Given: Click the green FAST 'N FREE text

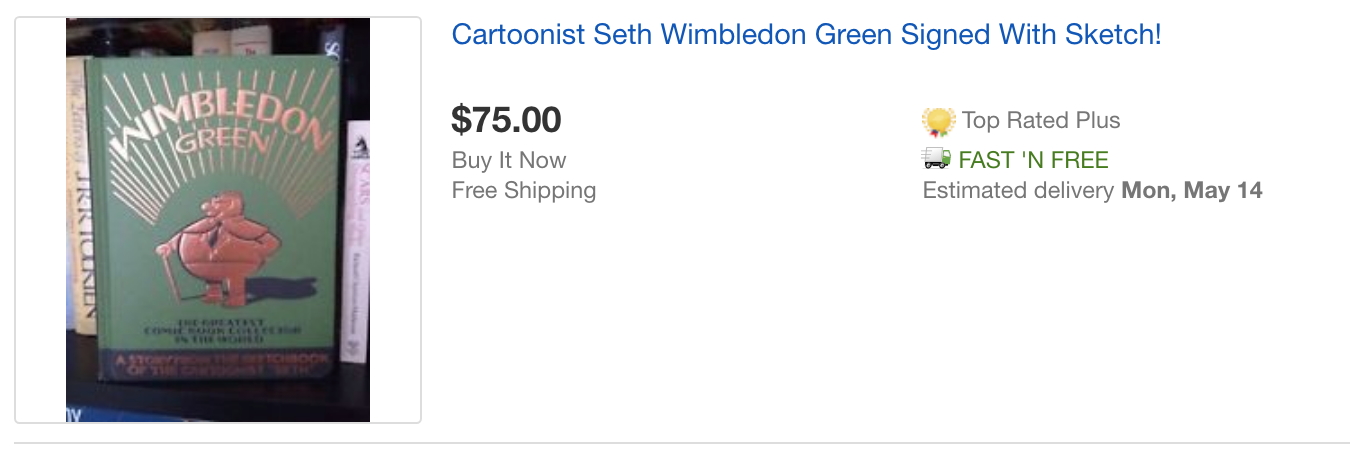Looking at the screenshot, I should pos(1033,160).
